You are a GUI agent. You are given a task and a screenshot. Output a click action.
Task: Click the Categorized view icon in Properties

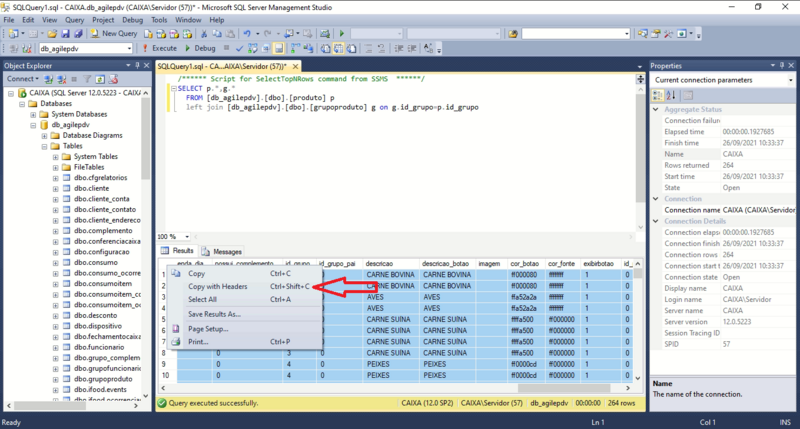pyautogui.click(x=658, y=95)
